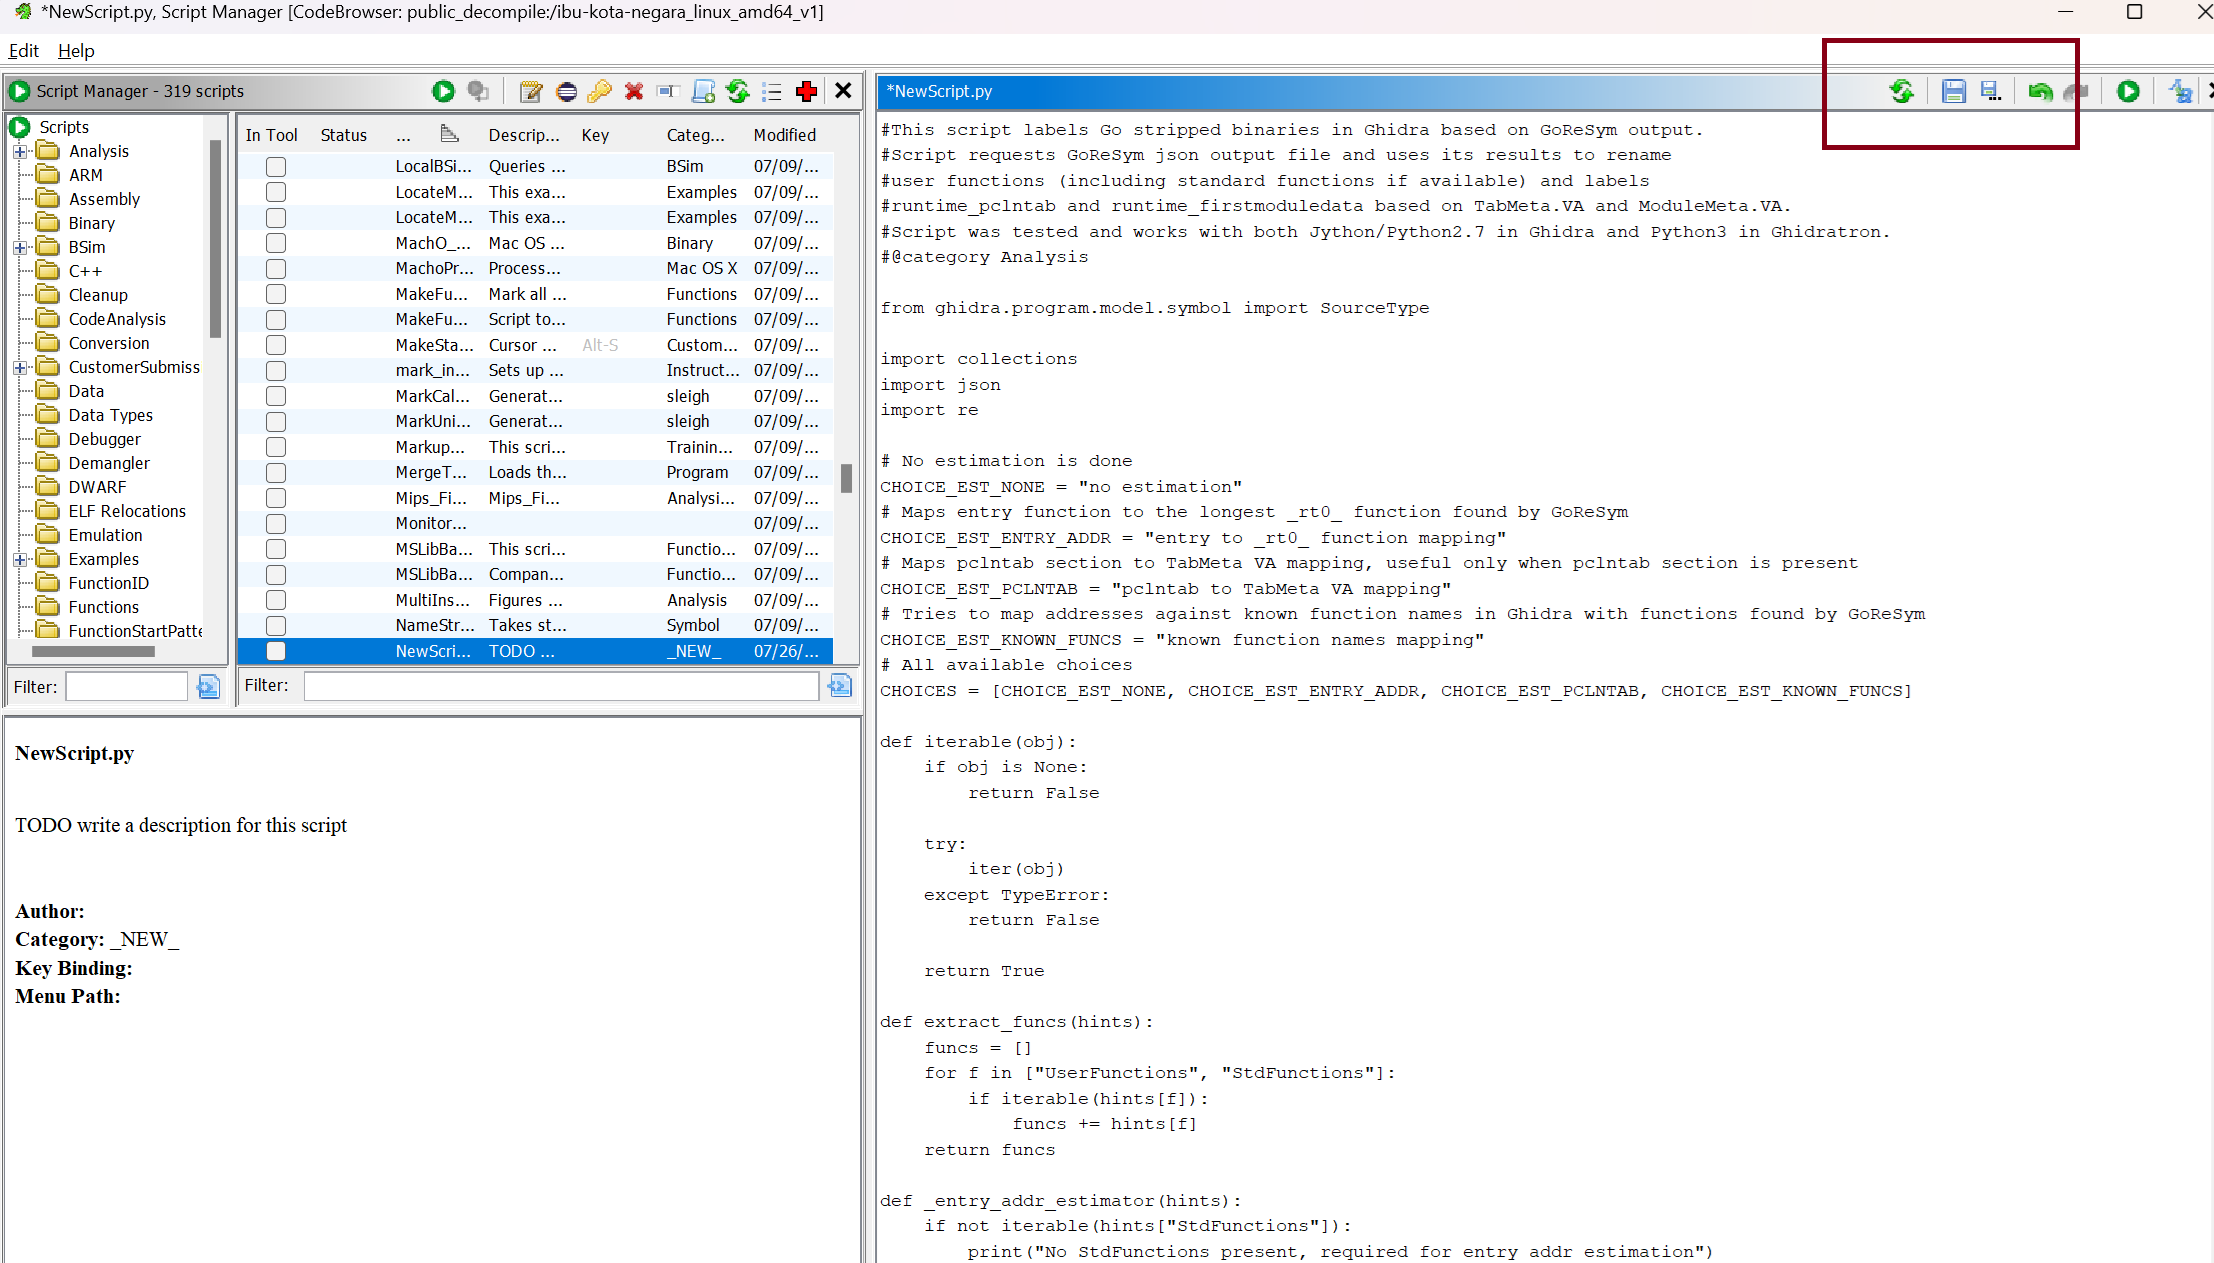Check In Tool box for NameStr row
The height and width of the screenshot is (1263, 2214).
(276, 626)
